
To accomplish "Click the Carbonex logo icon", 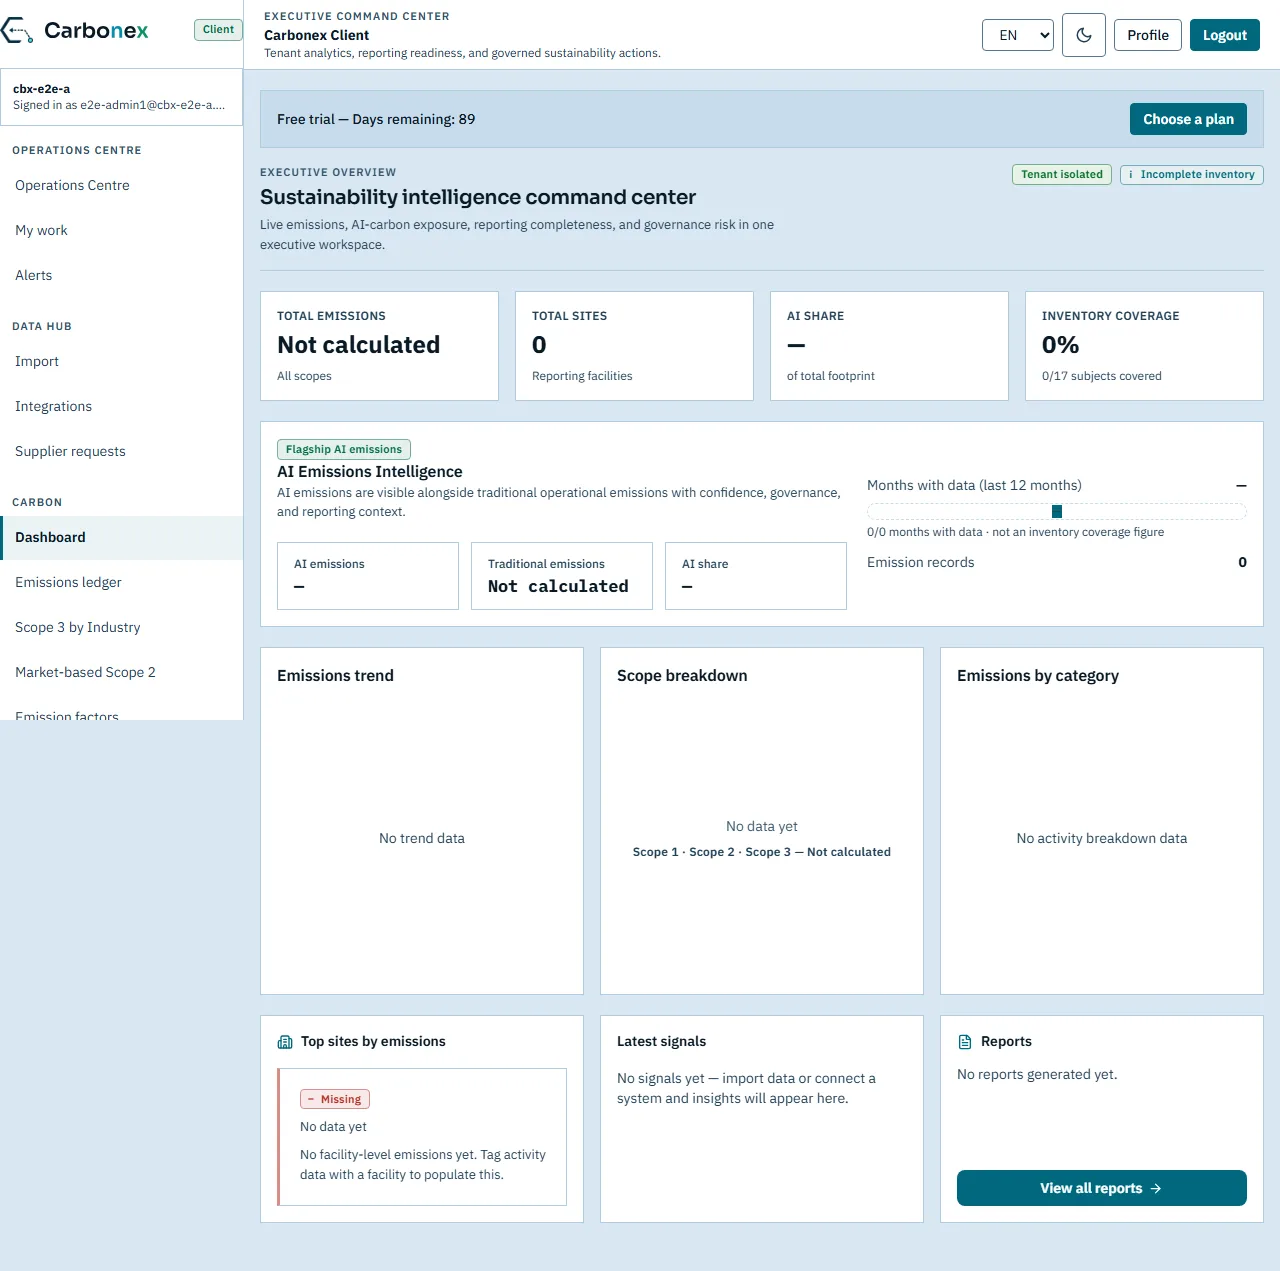I will (17, 31).
